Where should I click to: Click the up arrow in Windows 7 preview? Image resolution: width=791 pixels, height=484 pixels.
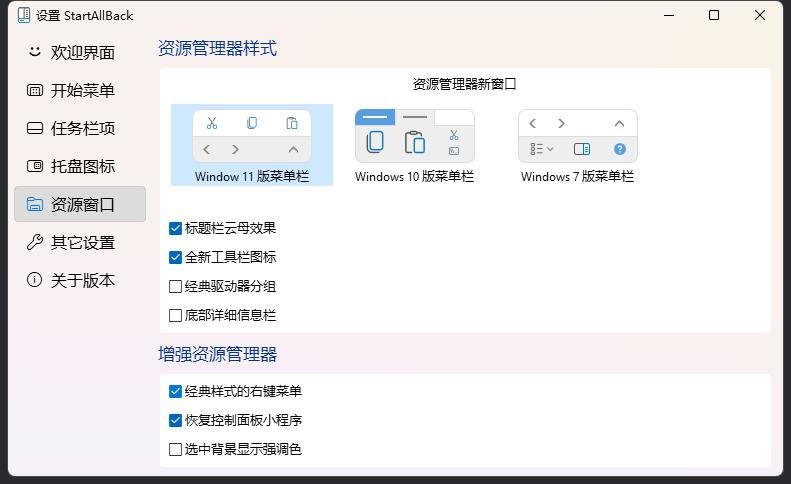click(619, 123)
